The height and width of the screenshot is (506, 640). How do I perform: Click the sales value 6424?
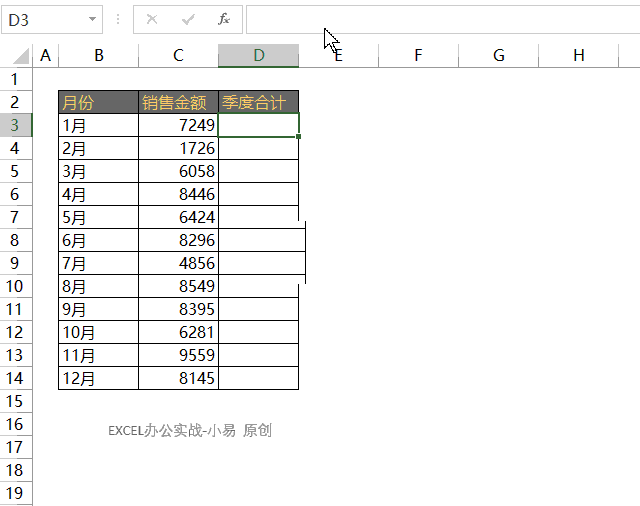(x=178, y=217)
